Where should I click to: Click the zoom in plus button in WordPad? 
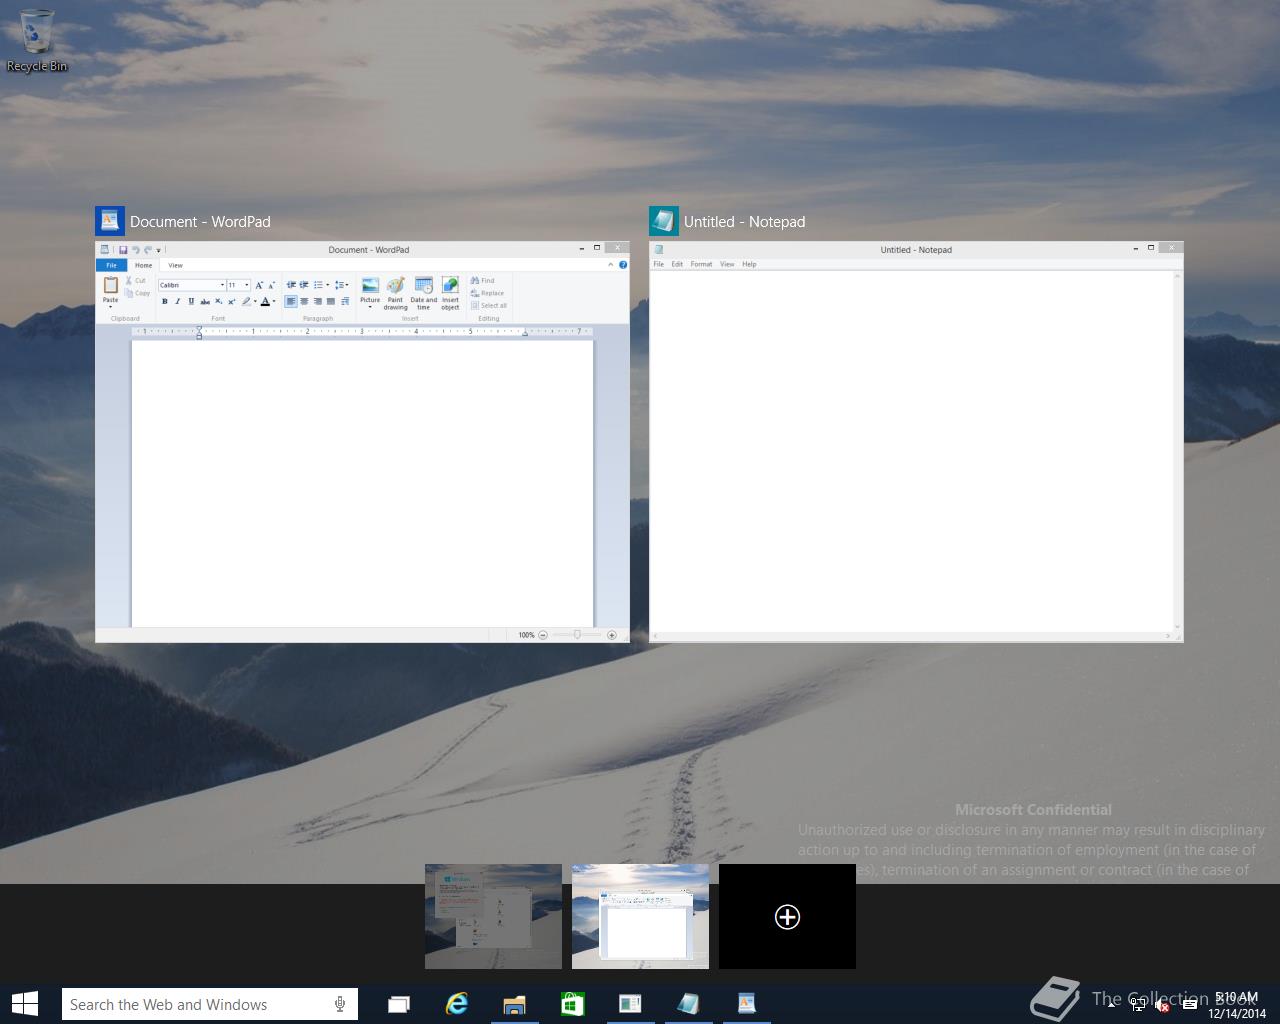point(612,635)
